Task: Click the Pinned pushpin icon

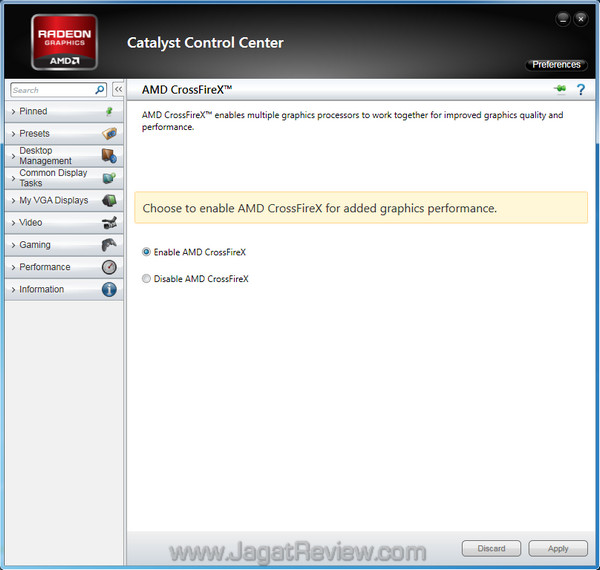Action: [x=109, y=111]
